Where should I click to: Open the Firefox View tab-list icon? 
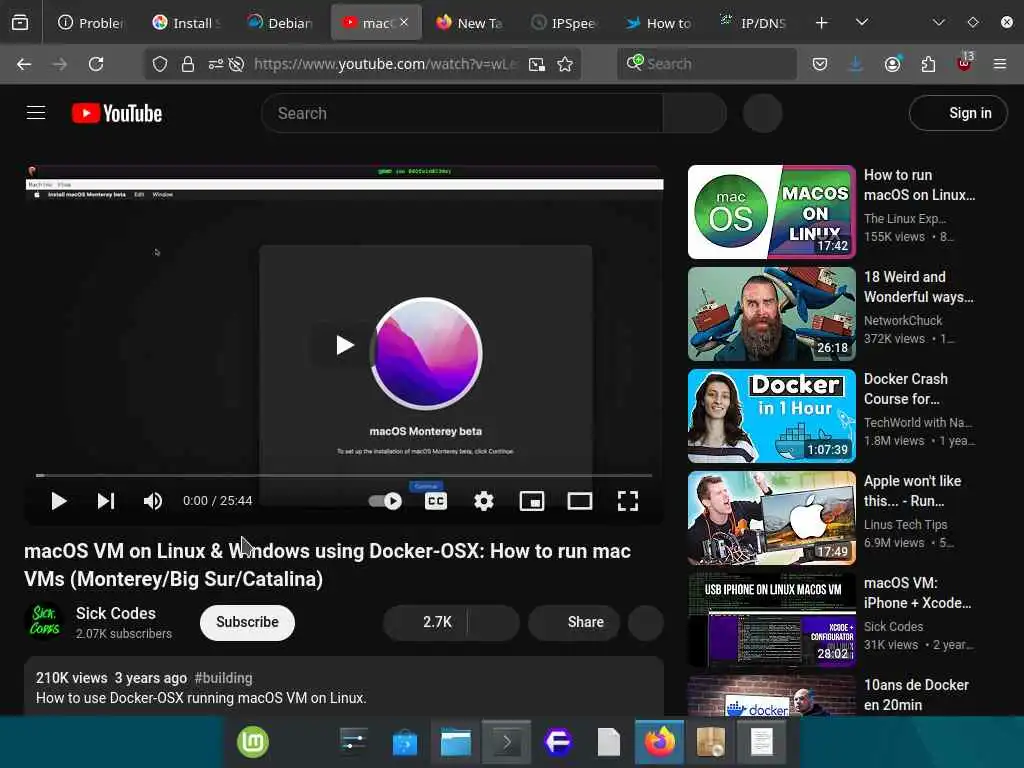[20, 23]
